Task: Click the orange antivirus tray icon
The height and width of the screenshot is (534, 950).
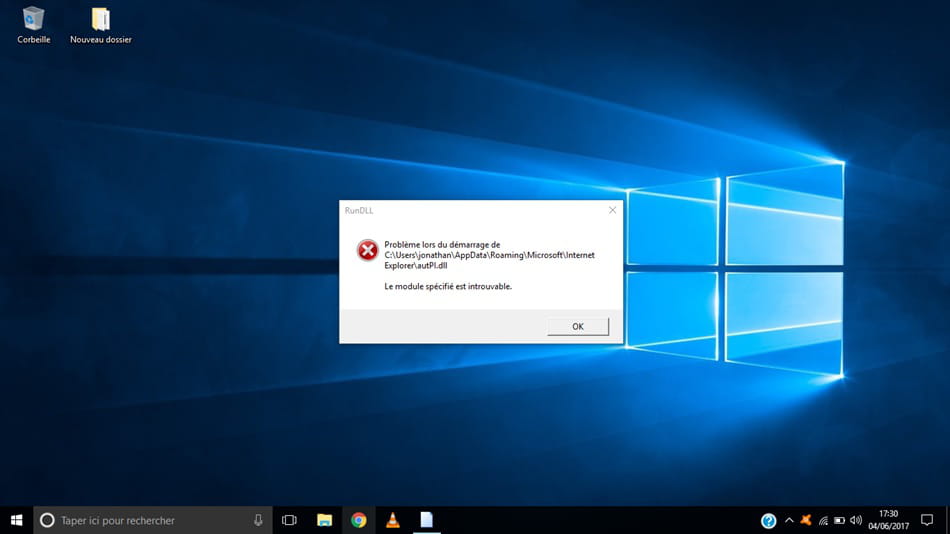Action: coord(806,520)
